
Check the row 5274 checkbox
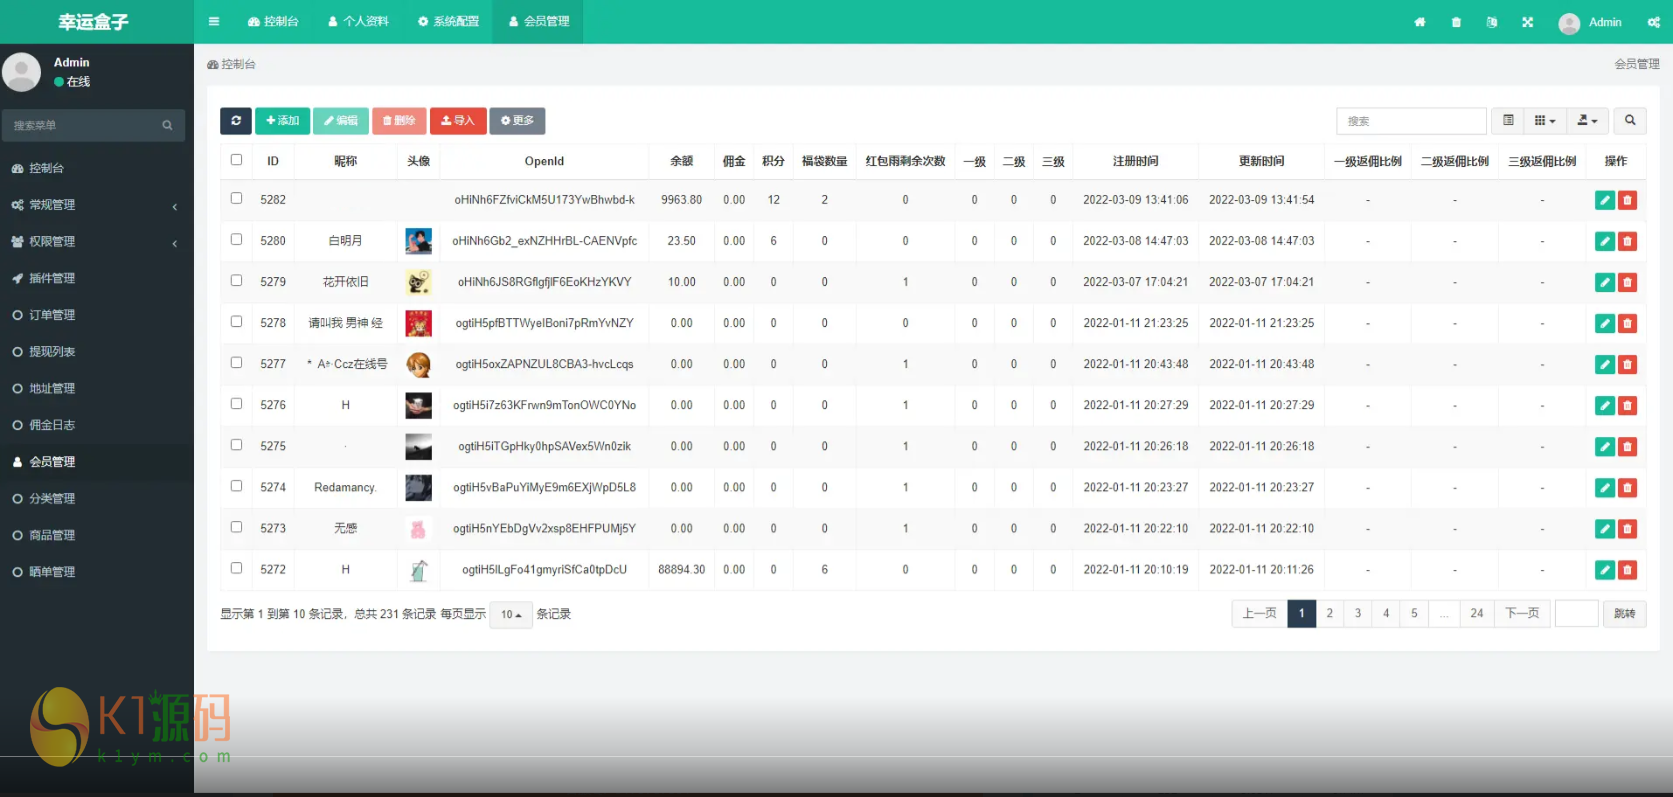pos(236,485)
